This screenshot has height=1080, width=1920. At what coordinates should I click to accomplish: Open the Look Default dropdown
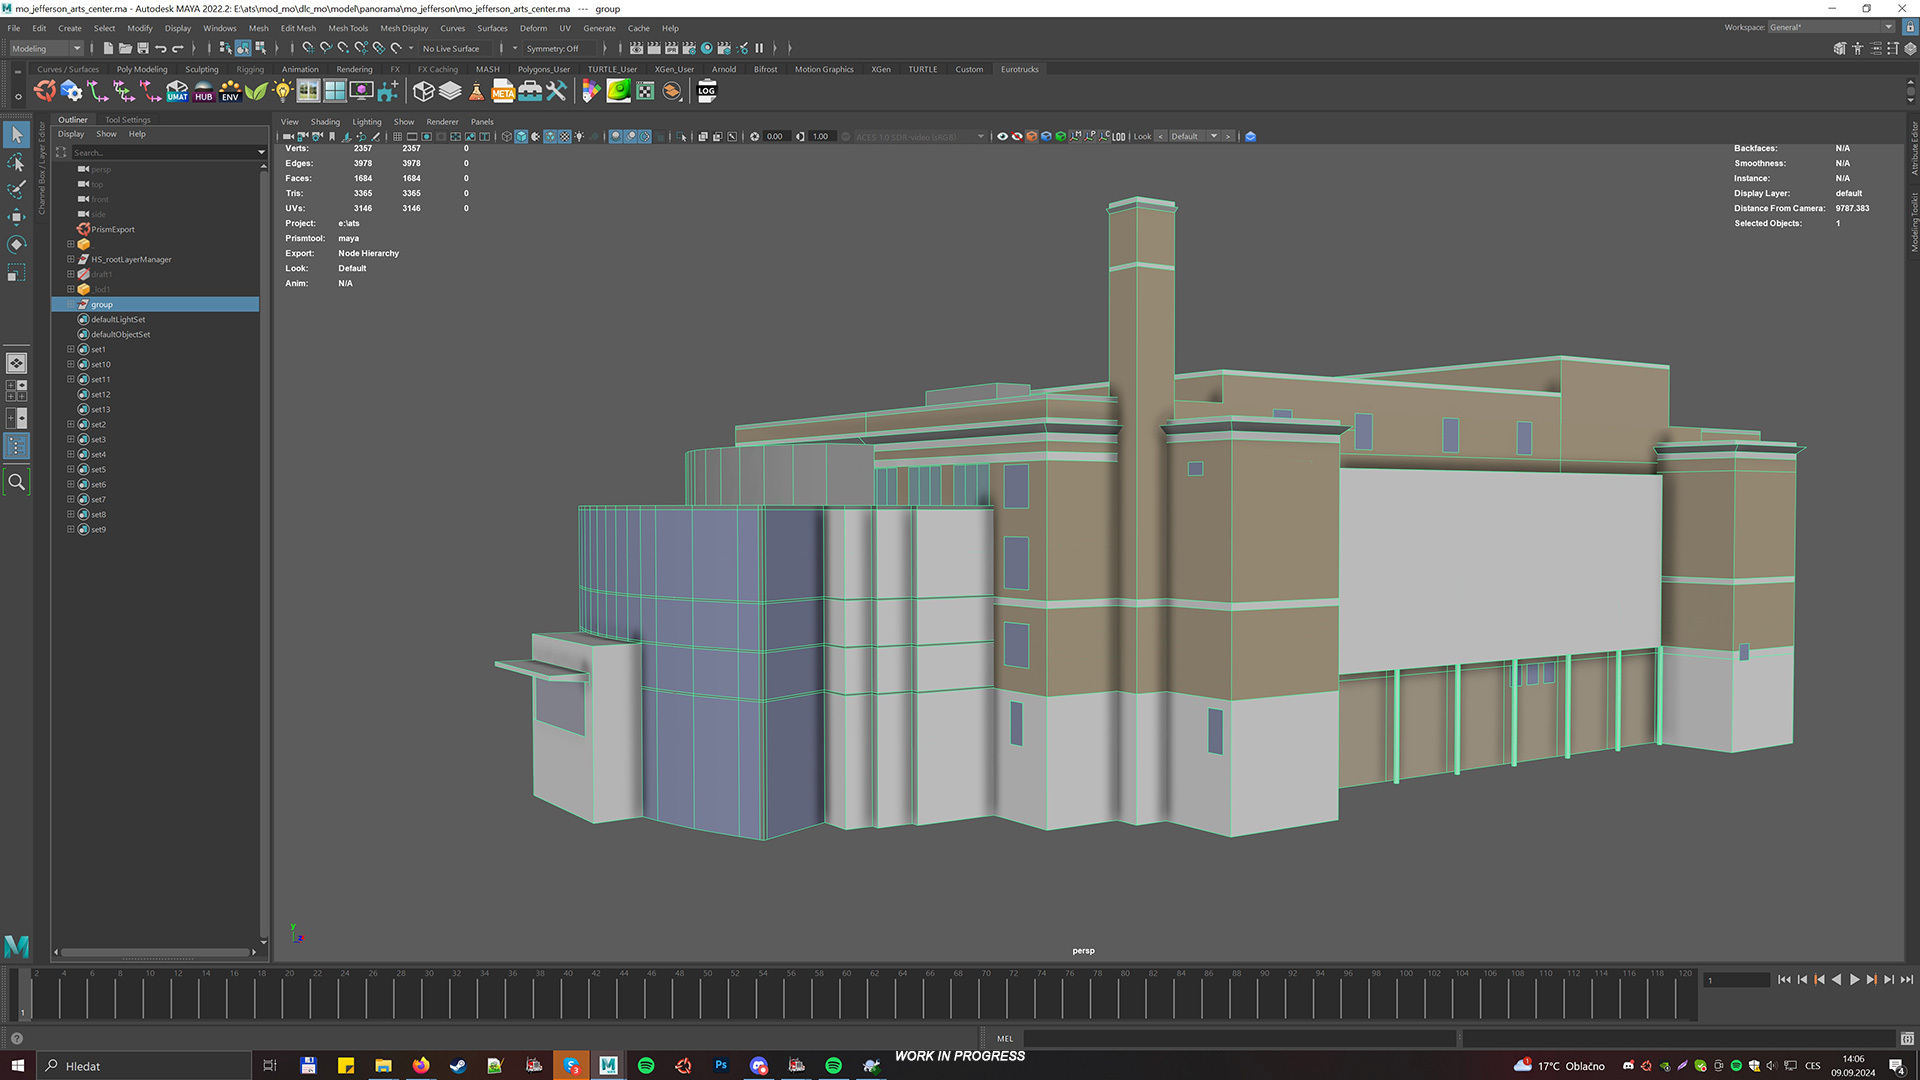[x=1195, y=137]
